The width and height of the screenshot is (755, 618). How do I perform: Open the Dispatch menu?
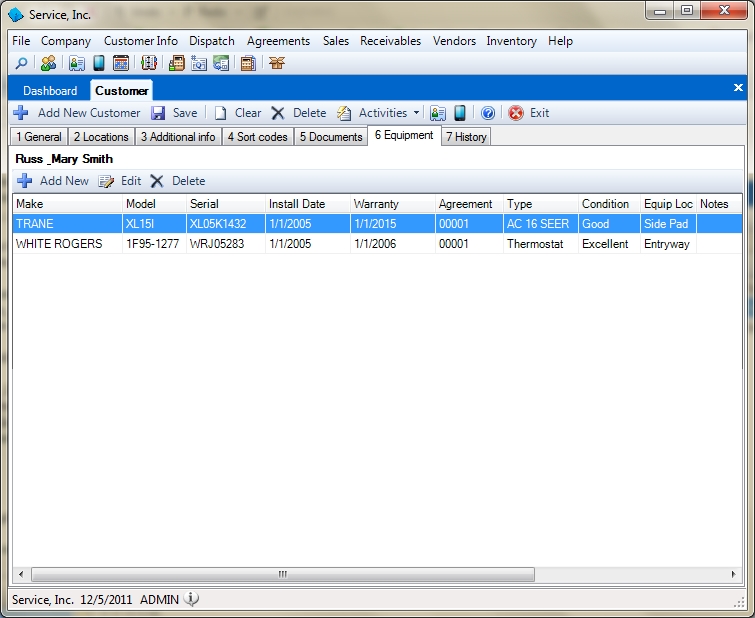click(x=212, y=41)
